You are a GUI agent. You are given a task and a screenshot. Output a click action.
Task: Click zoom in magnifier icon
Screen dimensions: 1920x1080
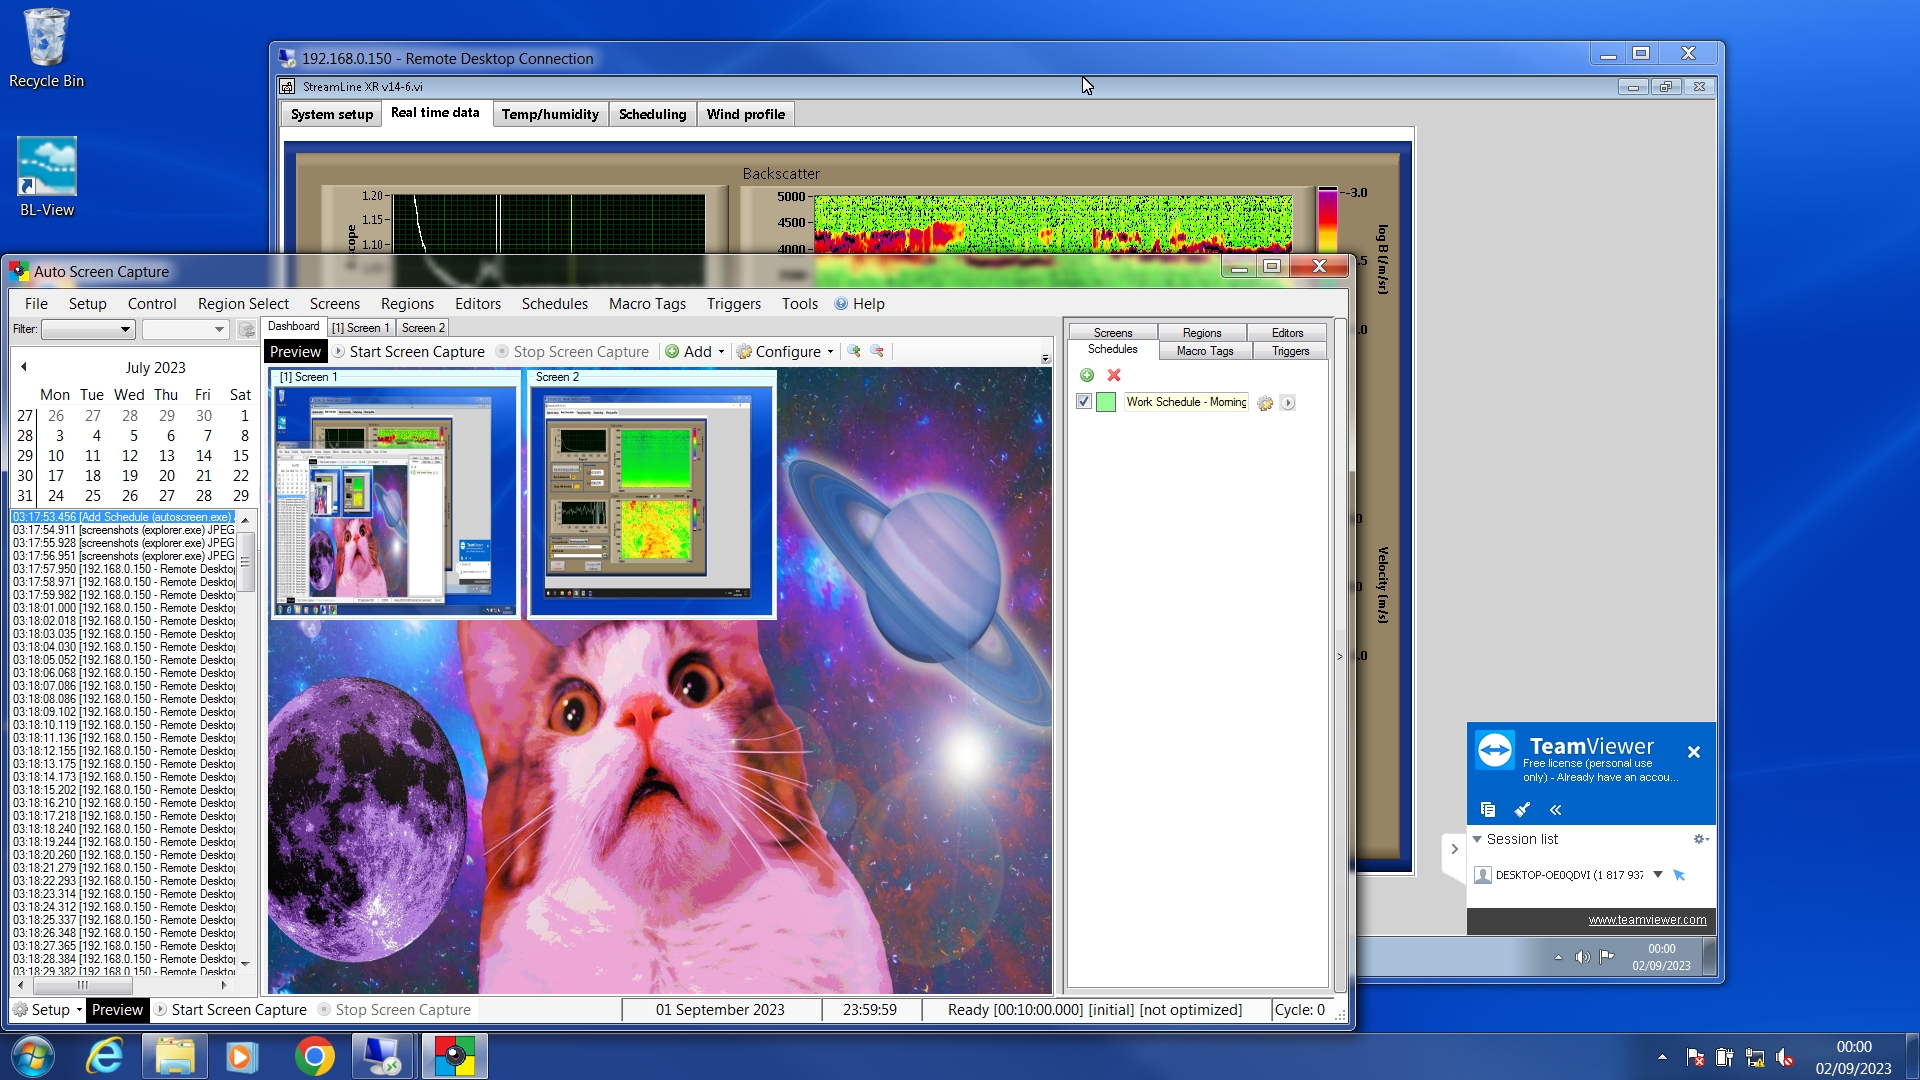coord(854,351)
